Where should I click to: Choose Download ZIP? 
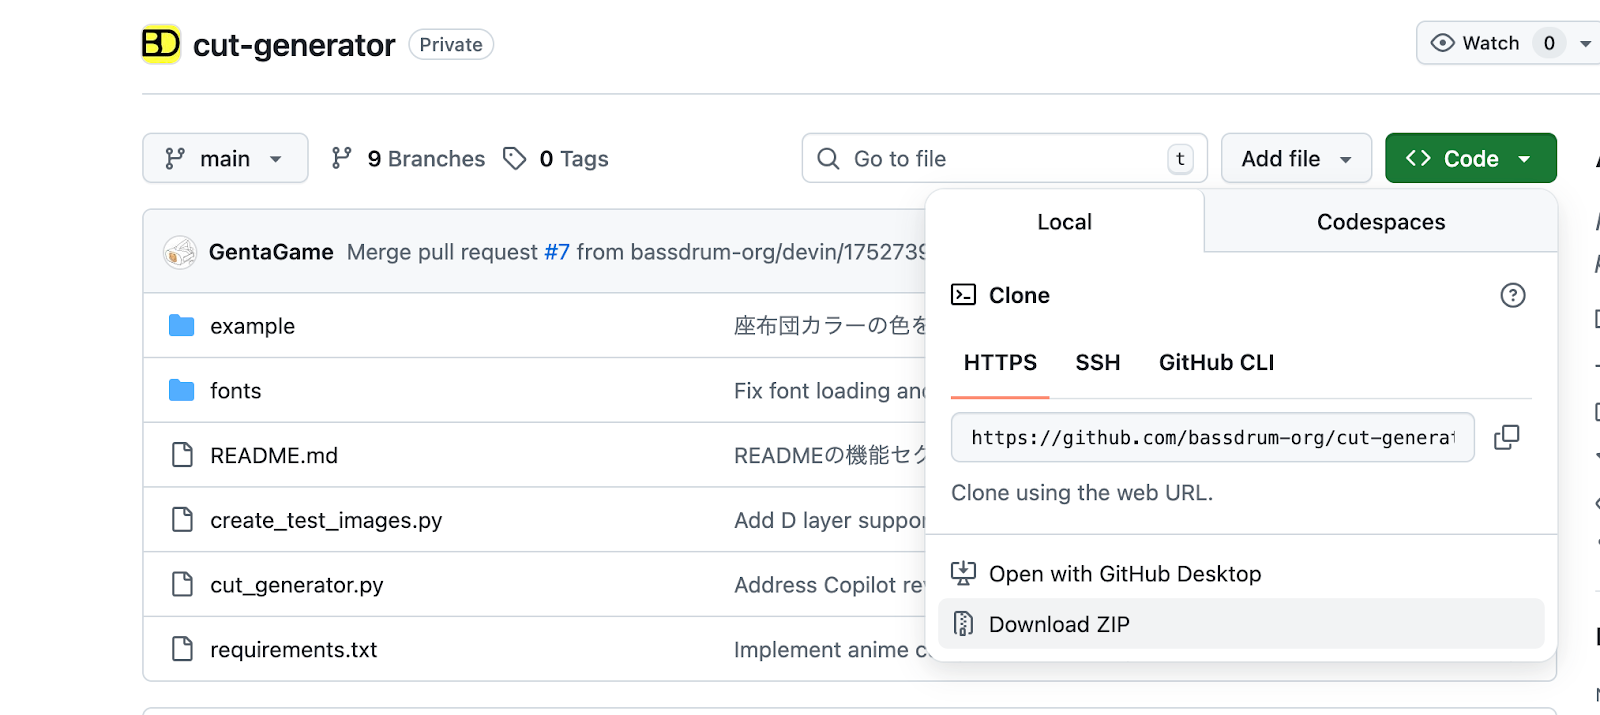(1059, 625)
